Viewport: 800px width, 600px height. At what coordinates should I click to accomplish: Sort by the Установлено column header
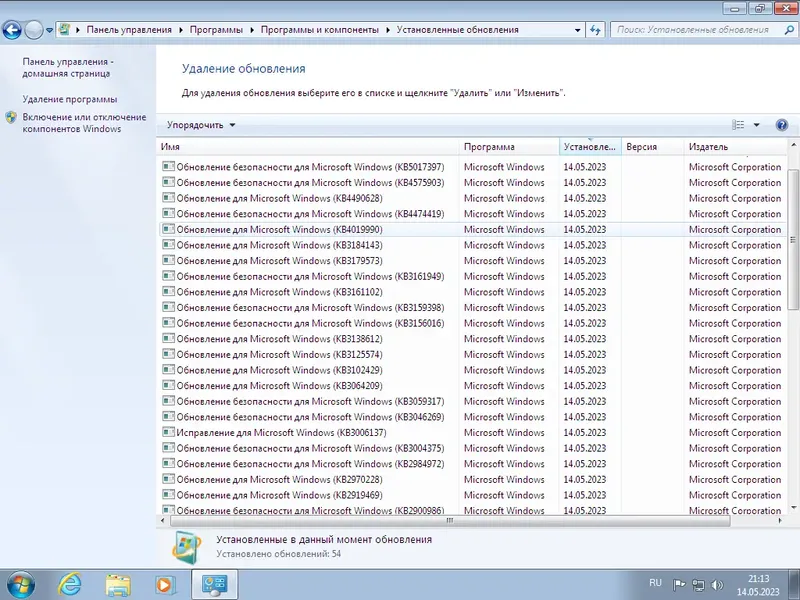(x=590, y=147)
